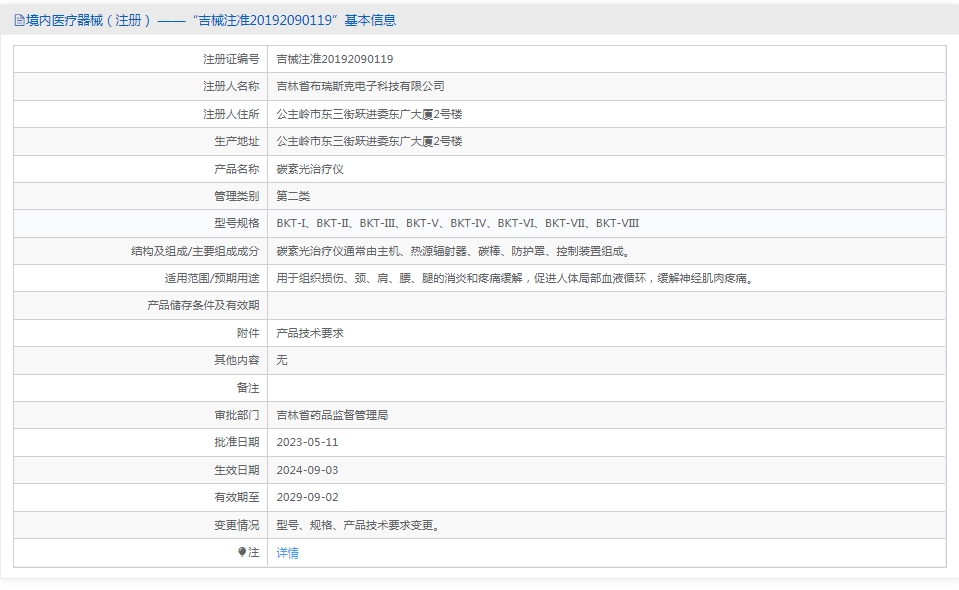The width and height of the screenshot is (959, 590).
Task: Click the 适用范围/预期用途 label
Action: click(212, 278)
